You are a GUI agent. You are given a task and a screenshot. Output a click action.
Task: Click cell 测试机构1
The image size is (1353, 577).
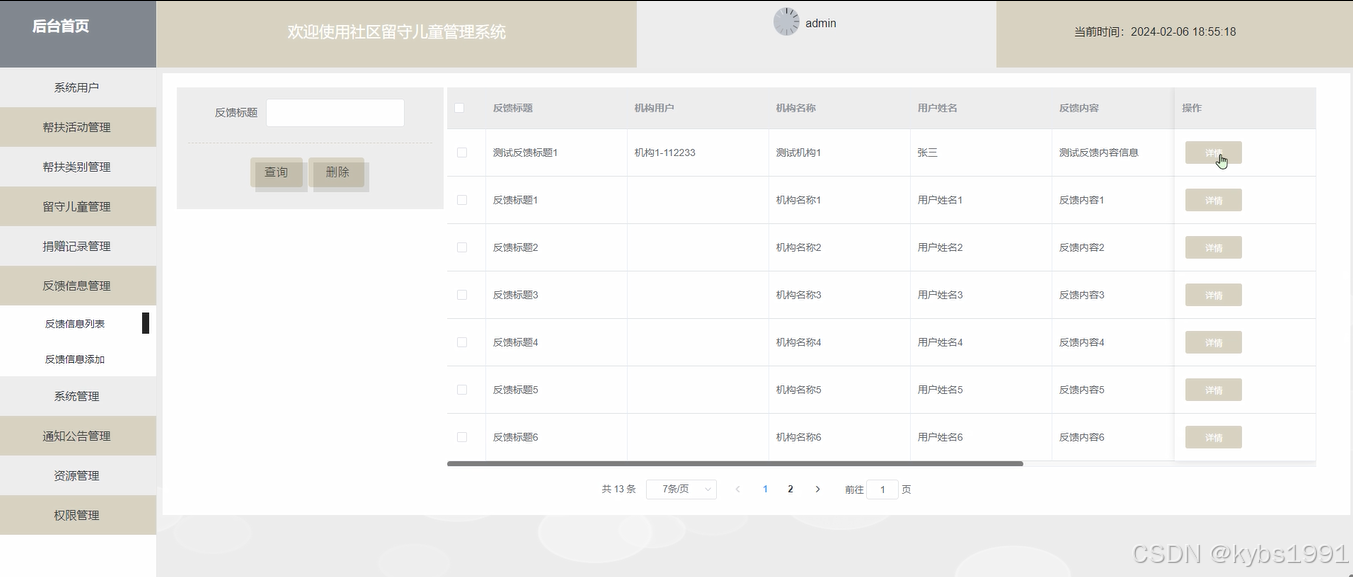tap(799, 153)
